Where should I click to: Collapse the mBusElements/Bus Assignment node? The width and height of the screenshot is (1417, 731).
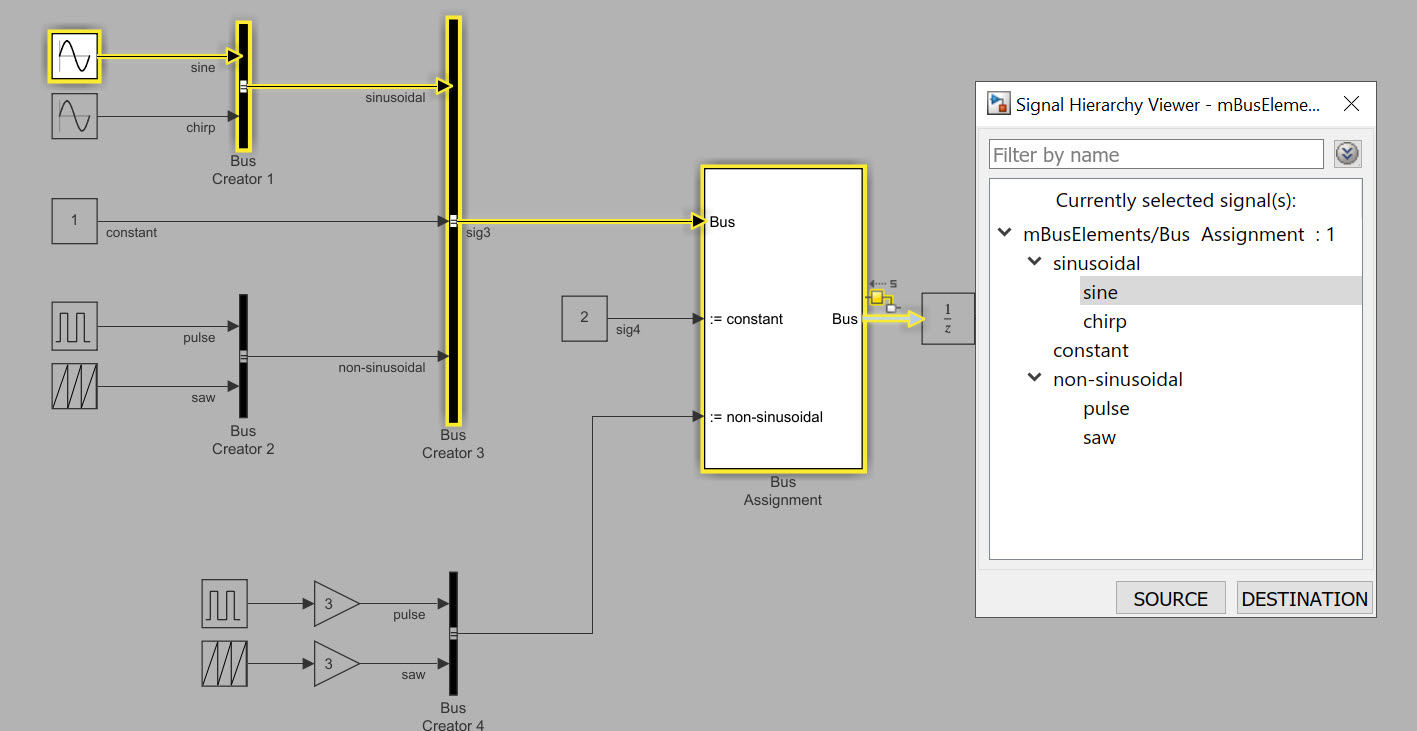click(x=1004, y=232)
